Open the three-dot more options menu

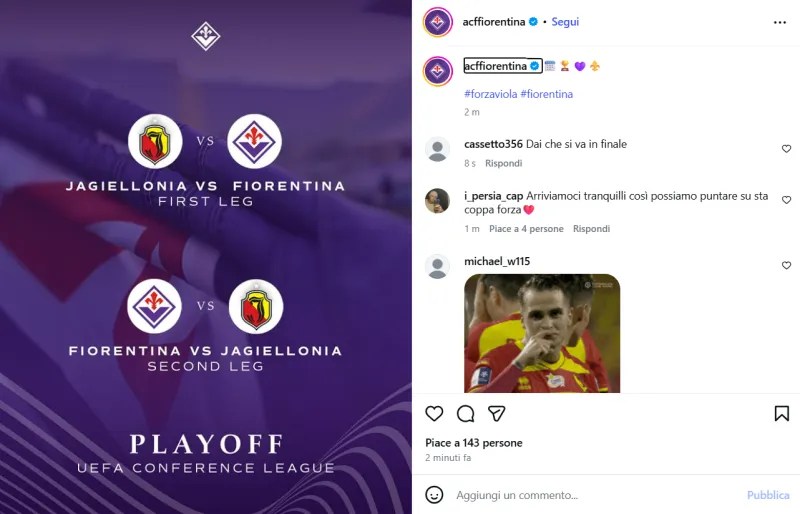click(x=780, y=22)
